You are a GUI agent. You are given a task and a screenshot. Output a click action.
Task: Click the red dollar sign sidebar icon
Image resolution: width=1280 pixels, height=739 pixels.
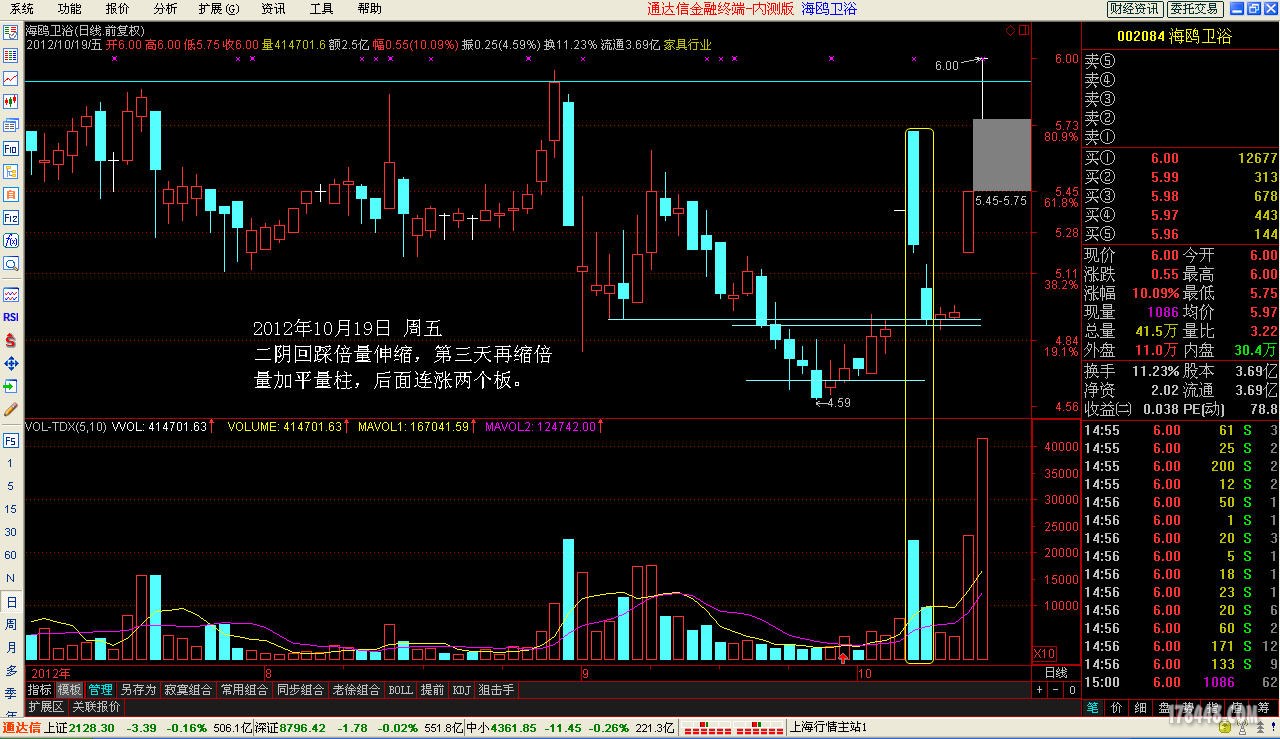[11, 340]
